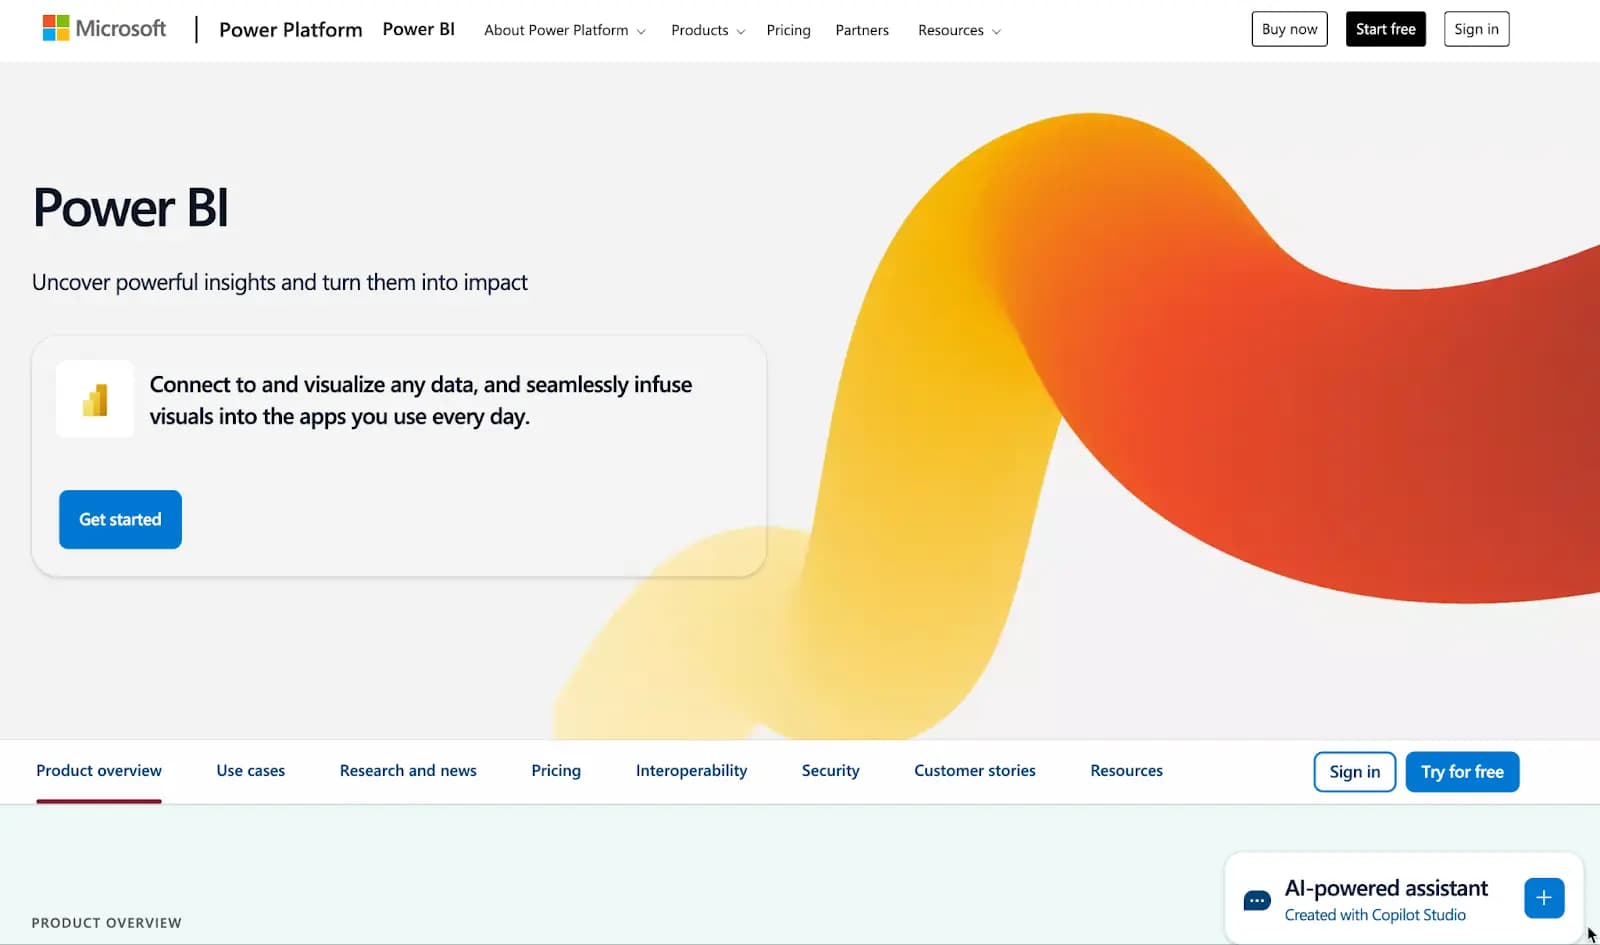Image resolution: width=1600 pixels, height=945 pixels.
Task: Click the Microsoft logo in header
Action: coord(104,29)
